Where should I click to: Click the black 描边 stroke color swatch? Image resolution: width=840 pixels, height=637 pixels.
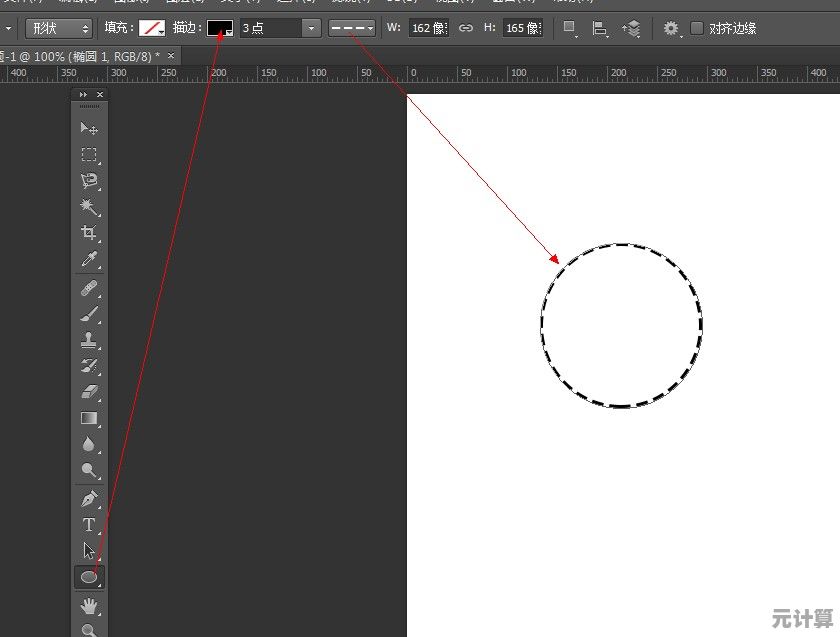pyautogui.click(x=220, y=28)
